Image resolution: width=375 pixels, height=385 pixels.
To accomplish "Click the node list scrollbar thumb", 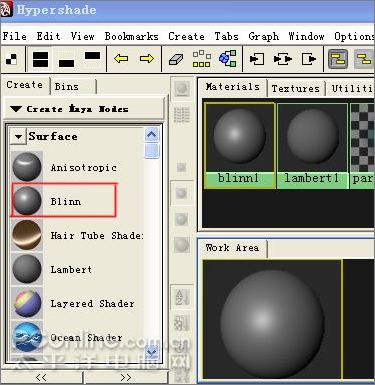I will [152, 150].
